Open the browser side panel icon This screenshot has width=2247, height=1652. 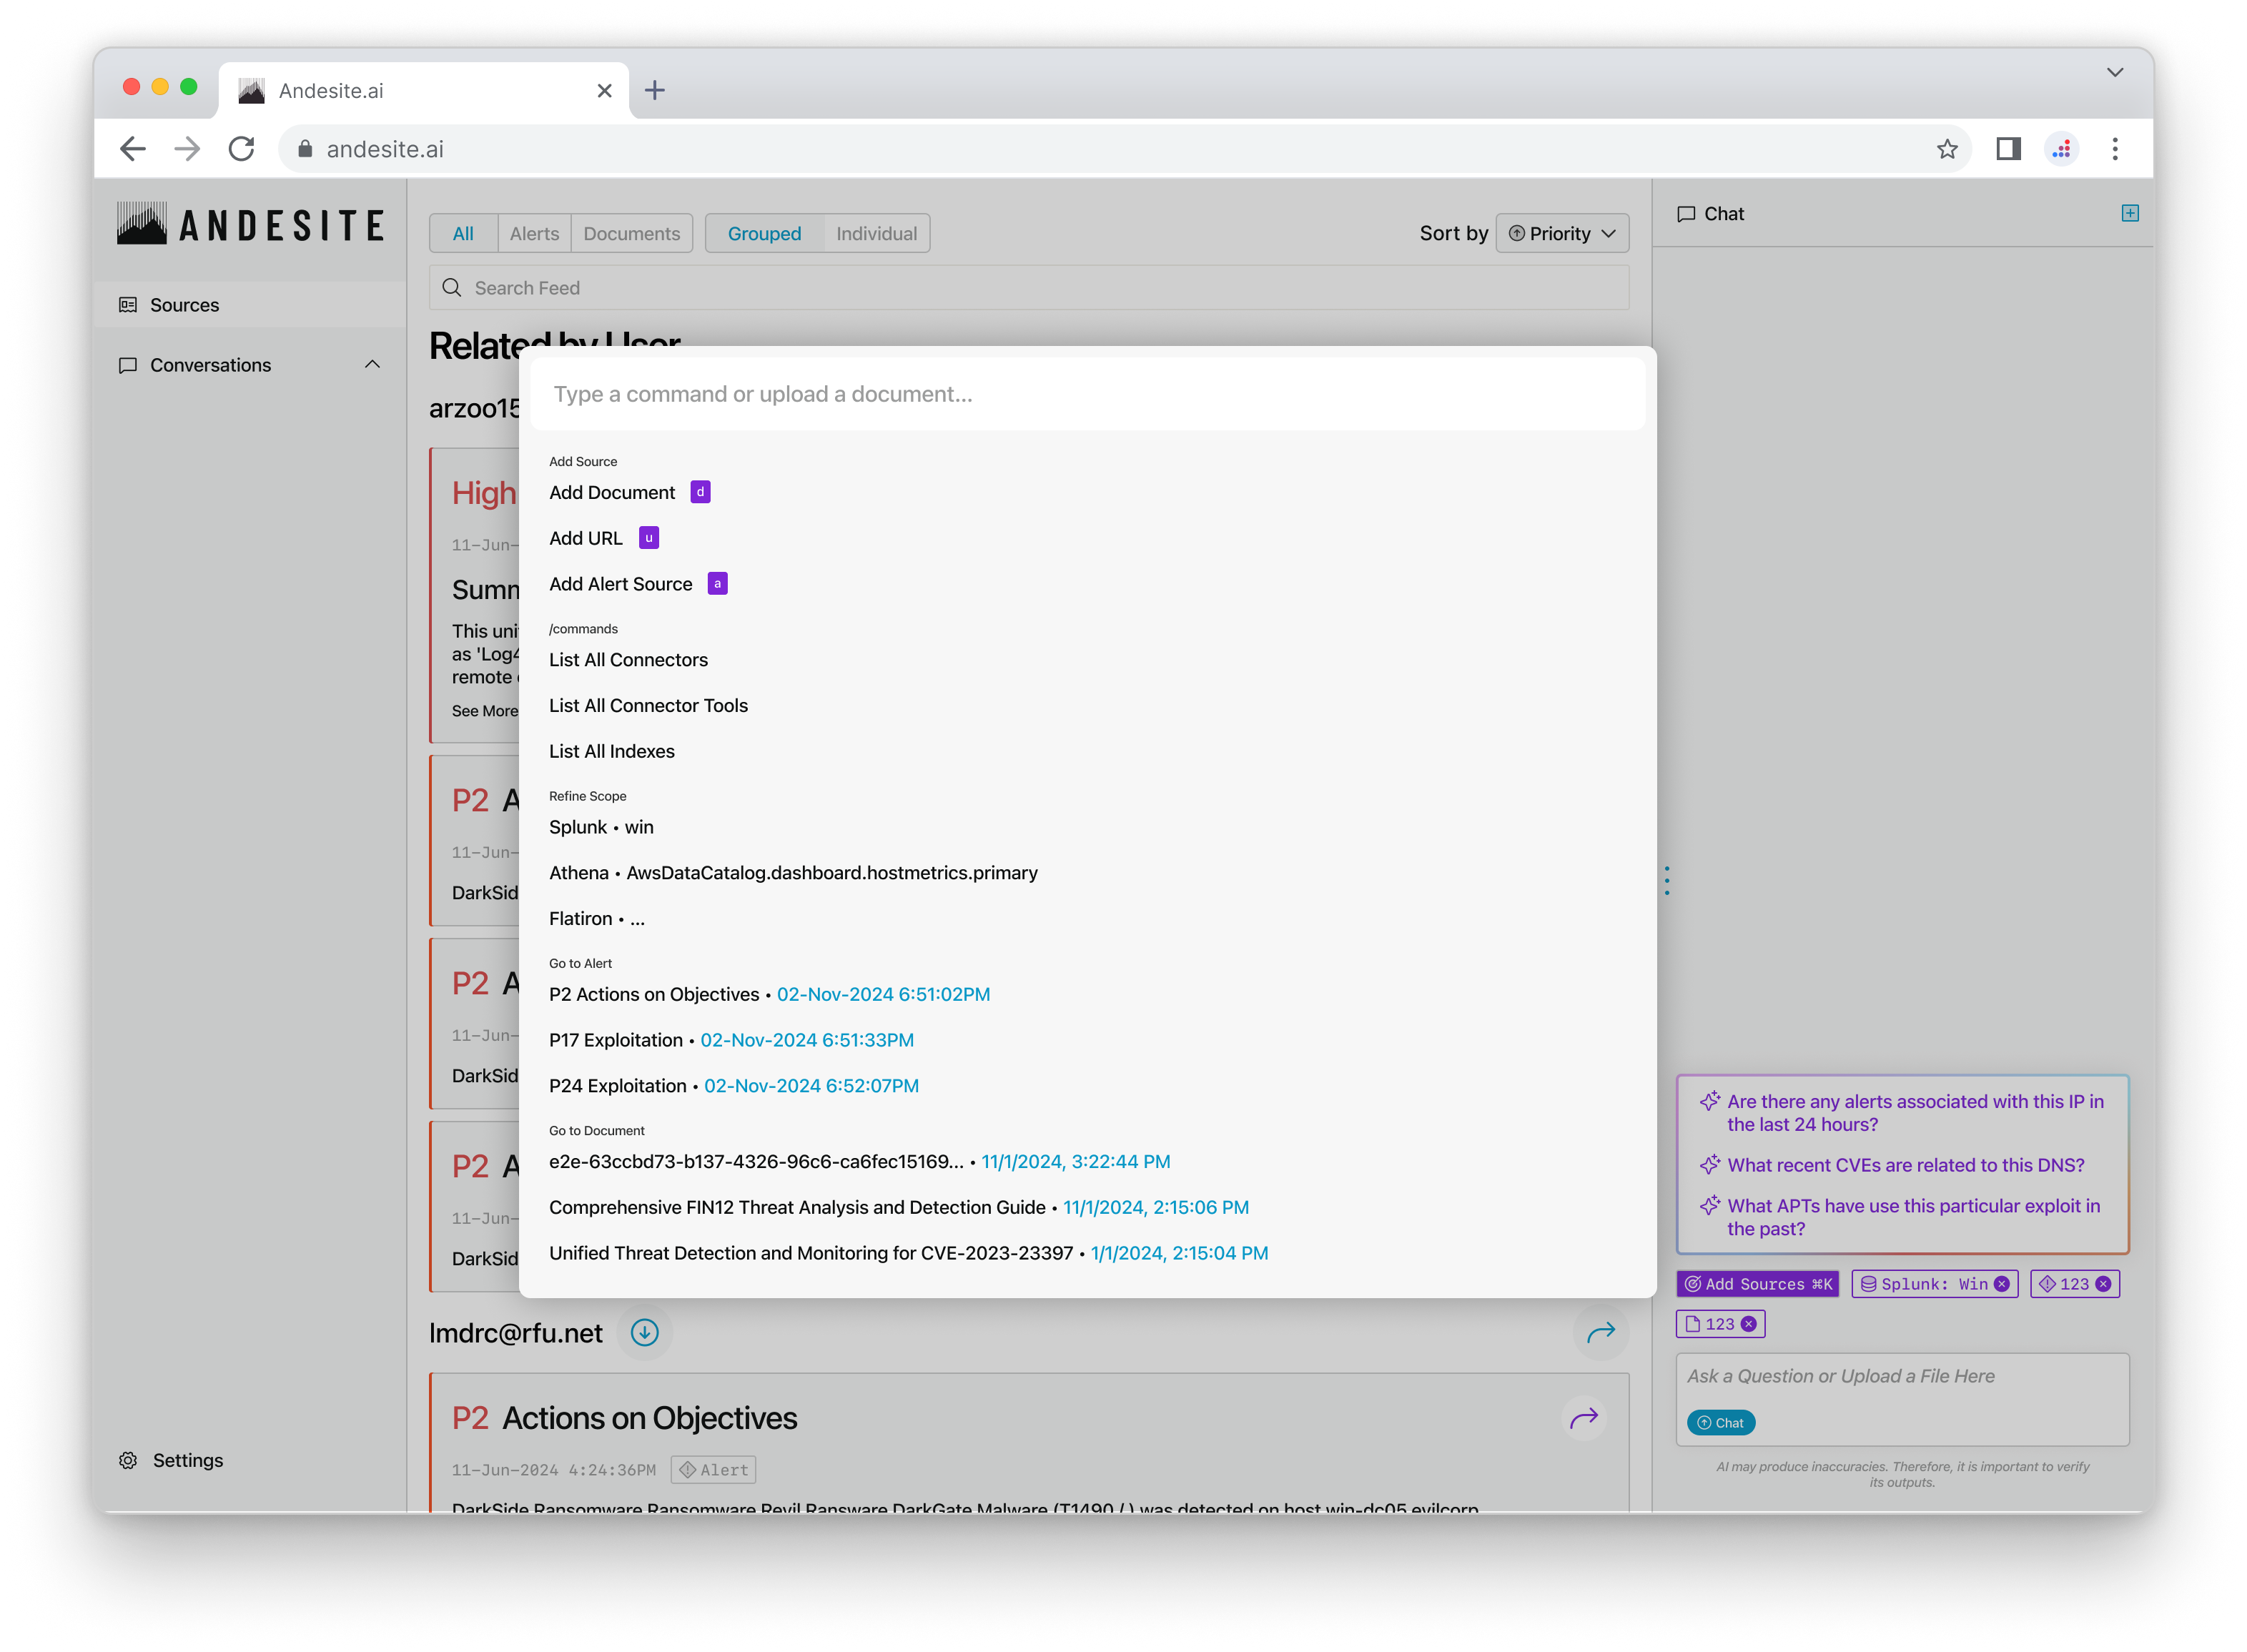[2008, 149]
